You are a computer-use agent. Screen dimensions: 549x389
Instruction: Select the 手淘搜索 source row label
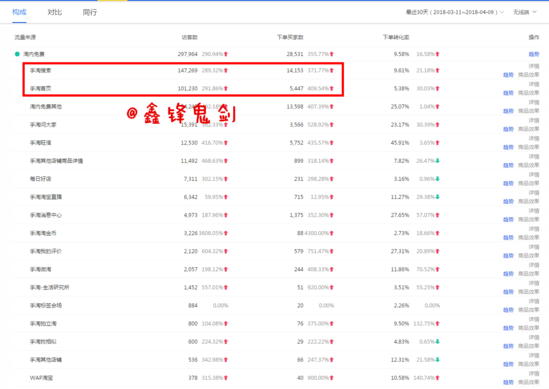tap(40, 70)
